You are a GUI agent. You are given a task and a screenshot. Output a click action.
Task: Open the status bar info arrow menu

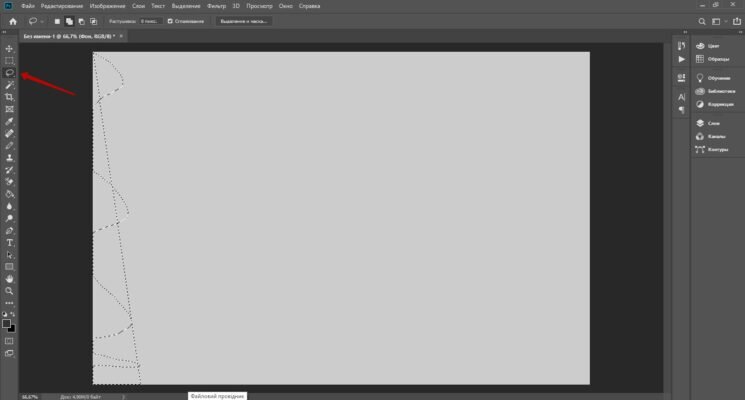coord(124,397)
